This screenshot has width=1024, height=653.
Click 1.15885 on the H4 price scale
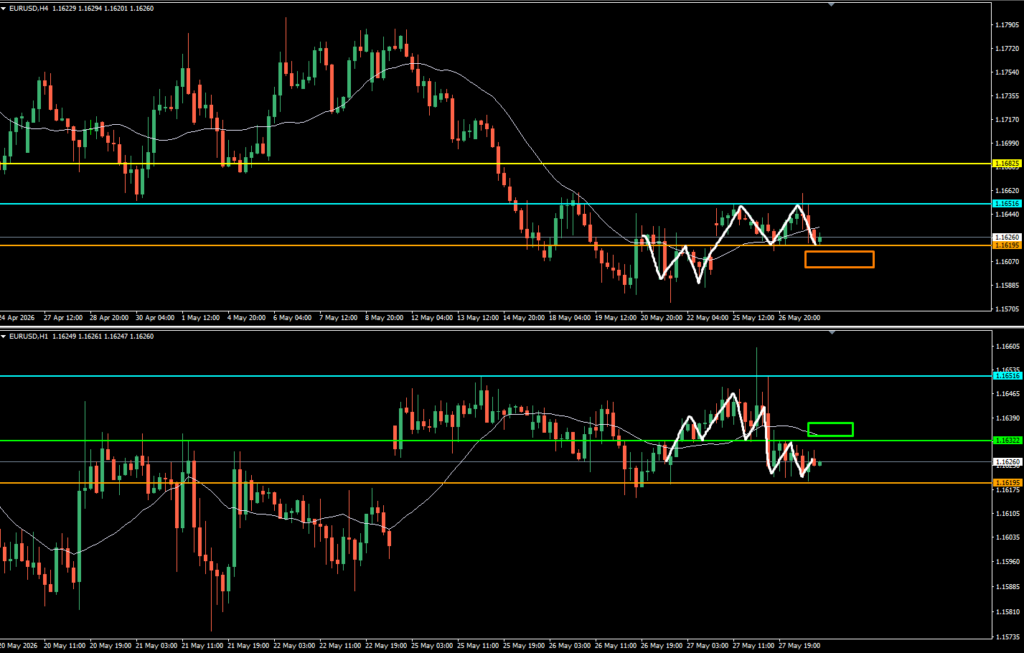(x=1006, y=285)
